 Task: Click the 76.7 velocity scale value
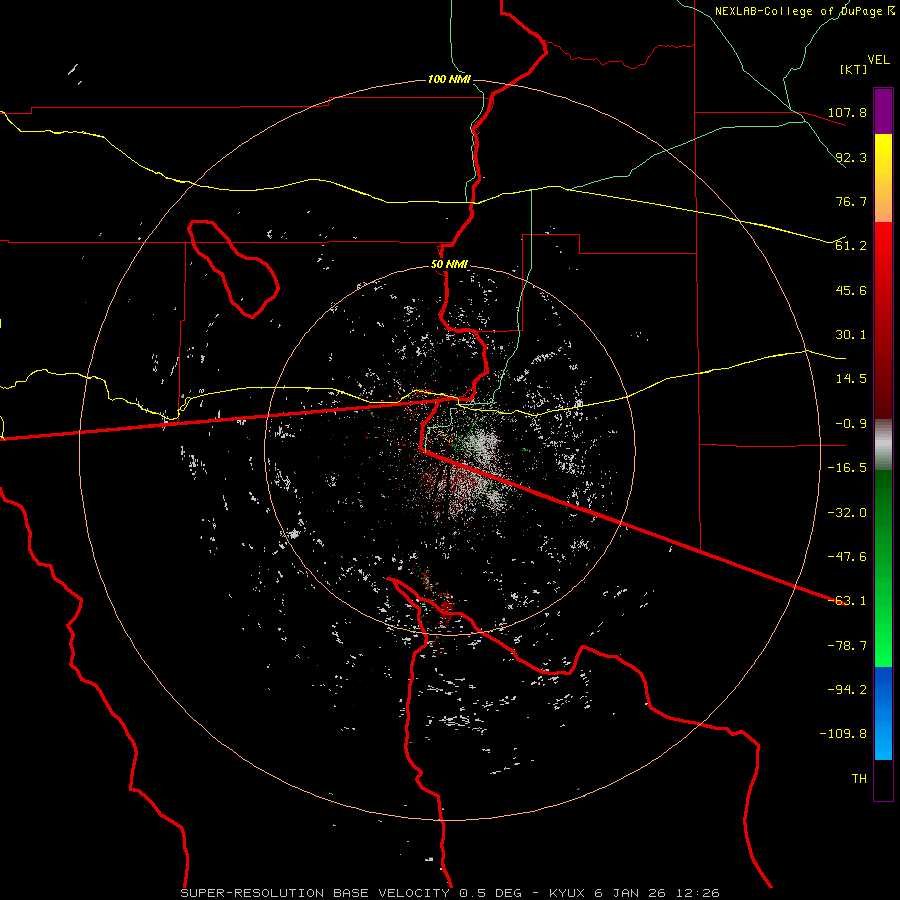[x=851, y=201]
